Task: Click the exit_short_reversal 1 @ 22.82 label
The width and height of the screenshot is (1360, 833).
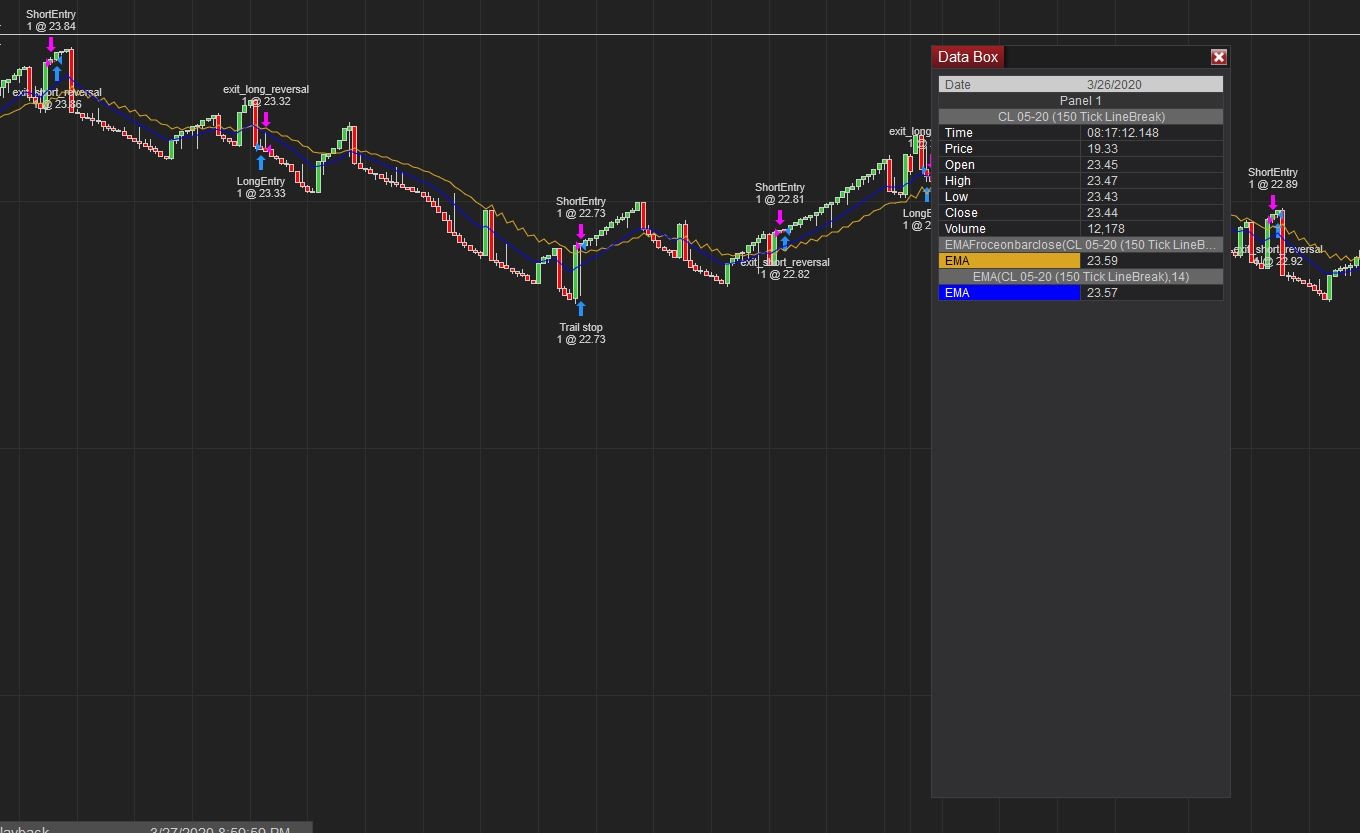Action: (785, 269)
